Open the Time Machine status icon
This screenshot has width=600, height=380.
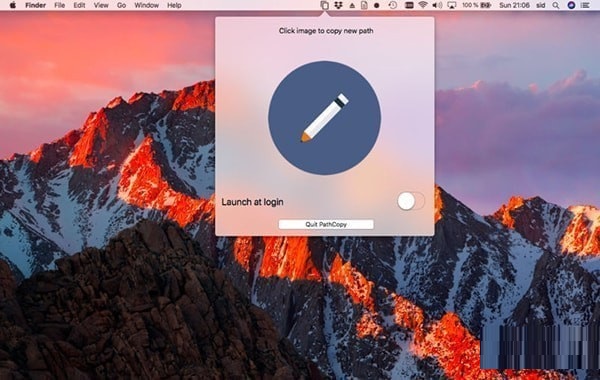(393, 5)
